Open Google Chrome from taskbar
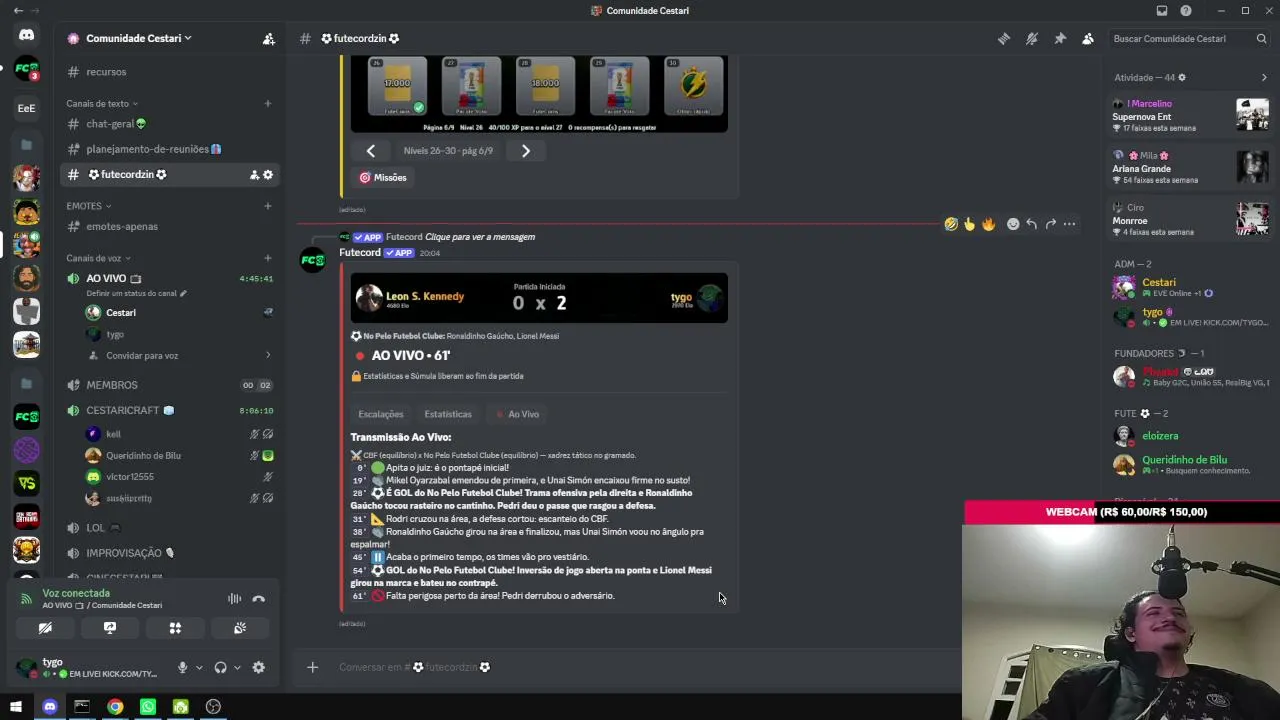 coord(115,707)
